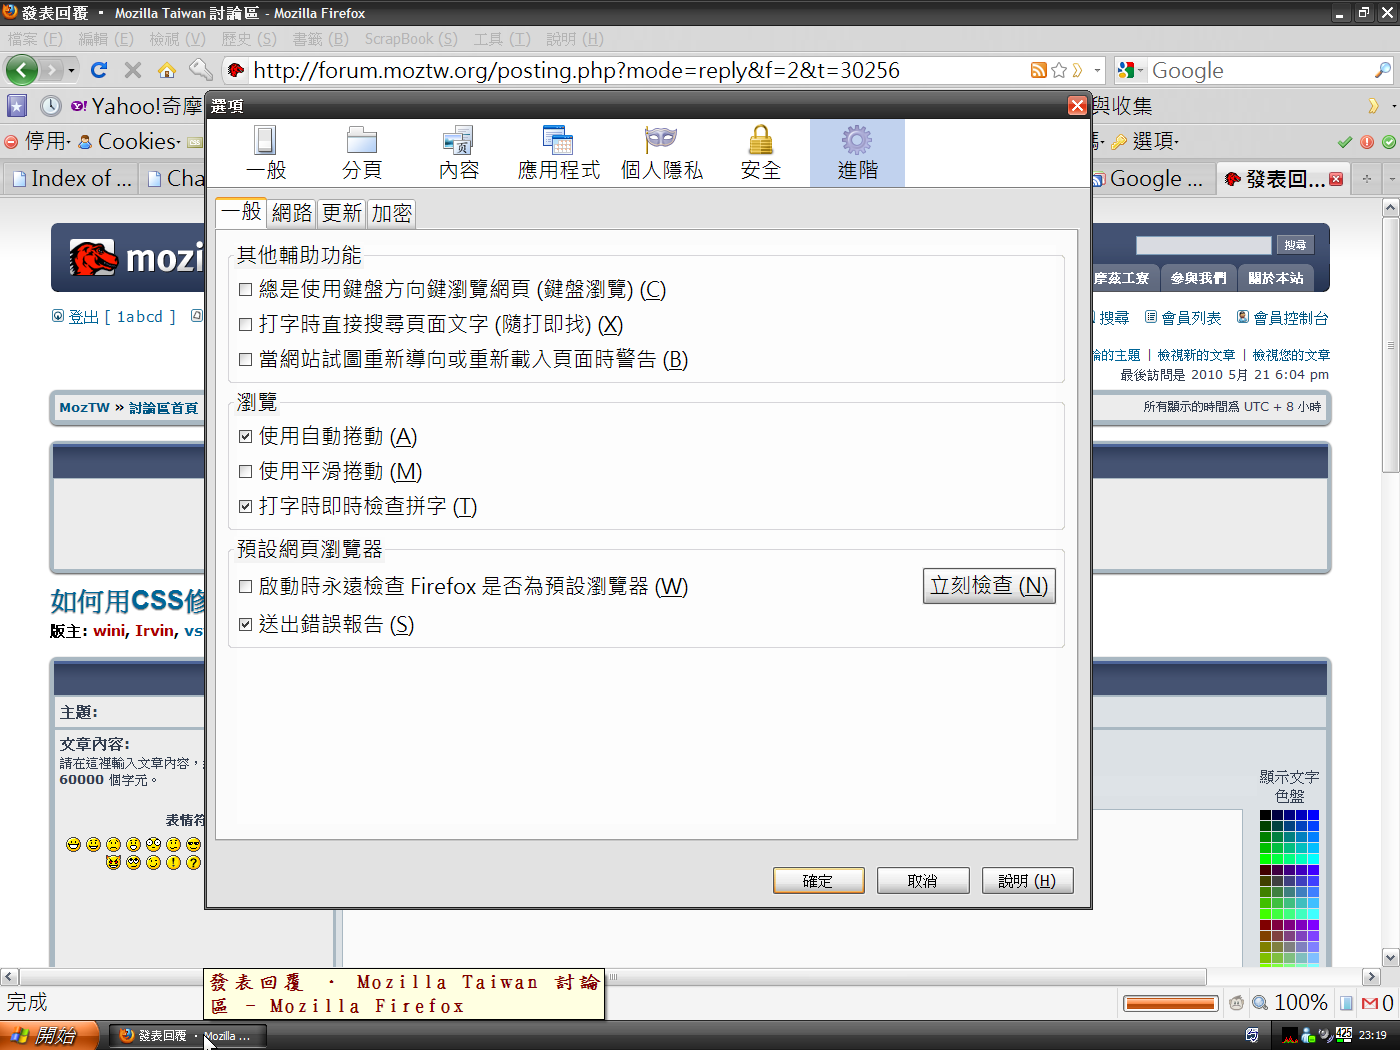Click the green checkmark icon in web toolbar

point(1345,142)
